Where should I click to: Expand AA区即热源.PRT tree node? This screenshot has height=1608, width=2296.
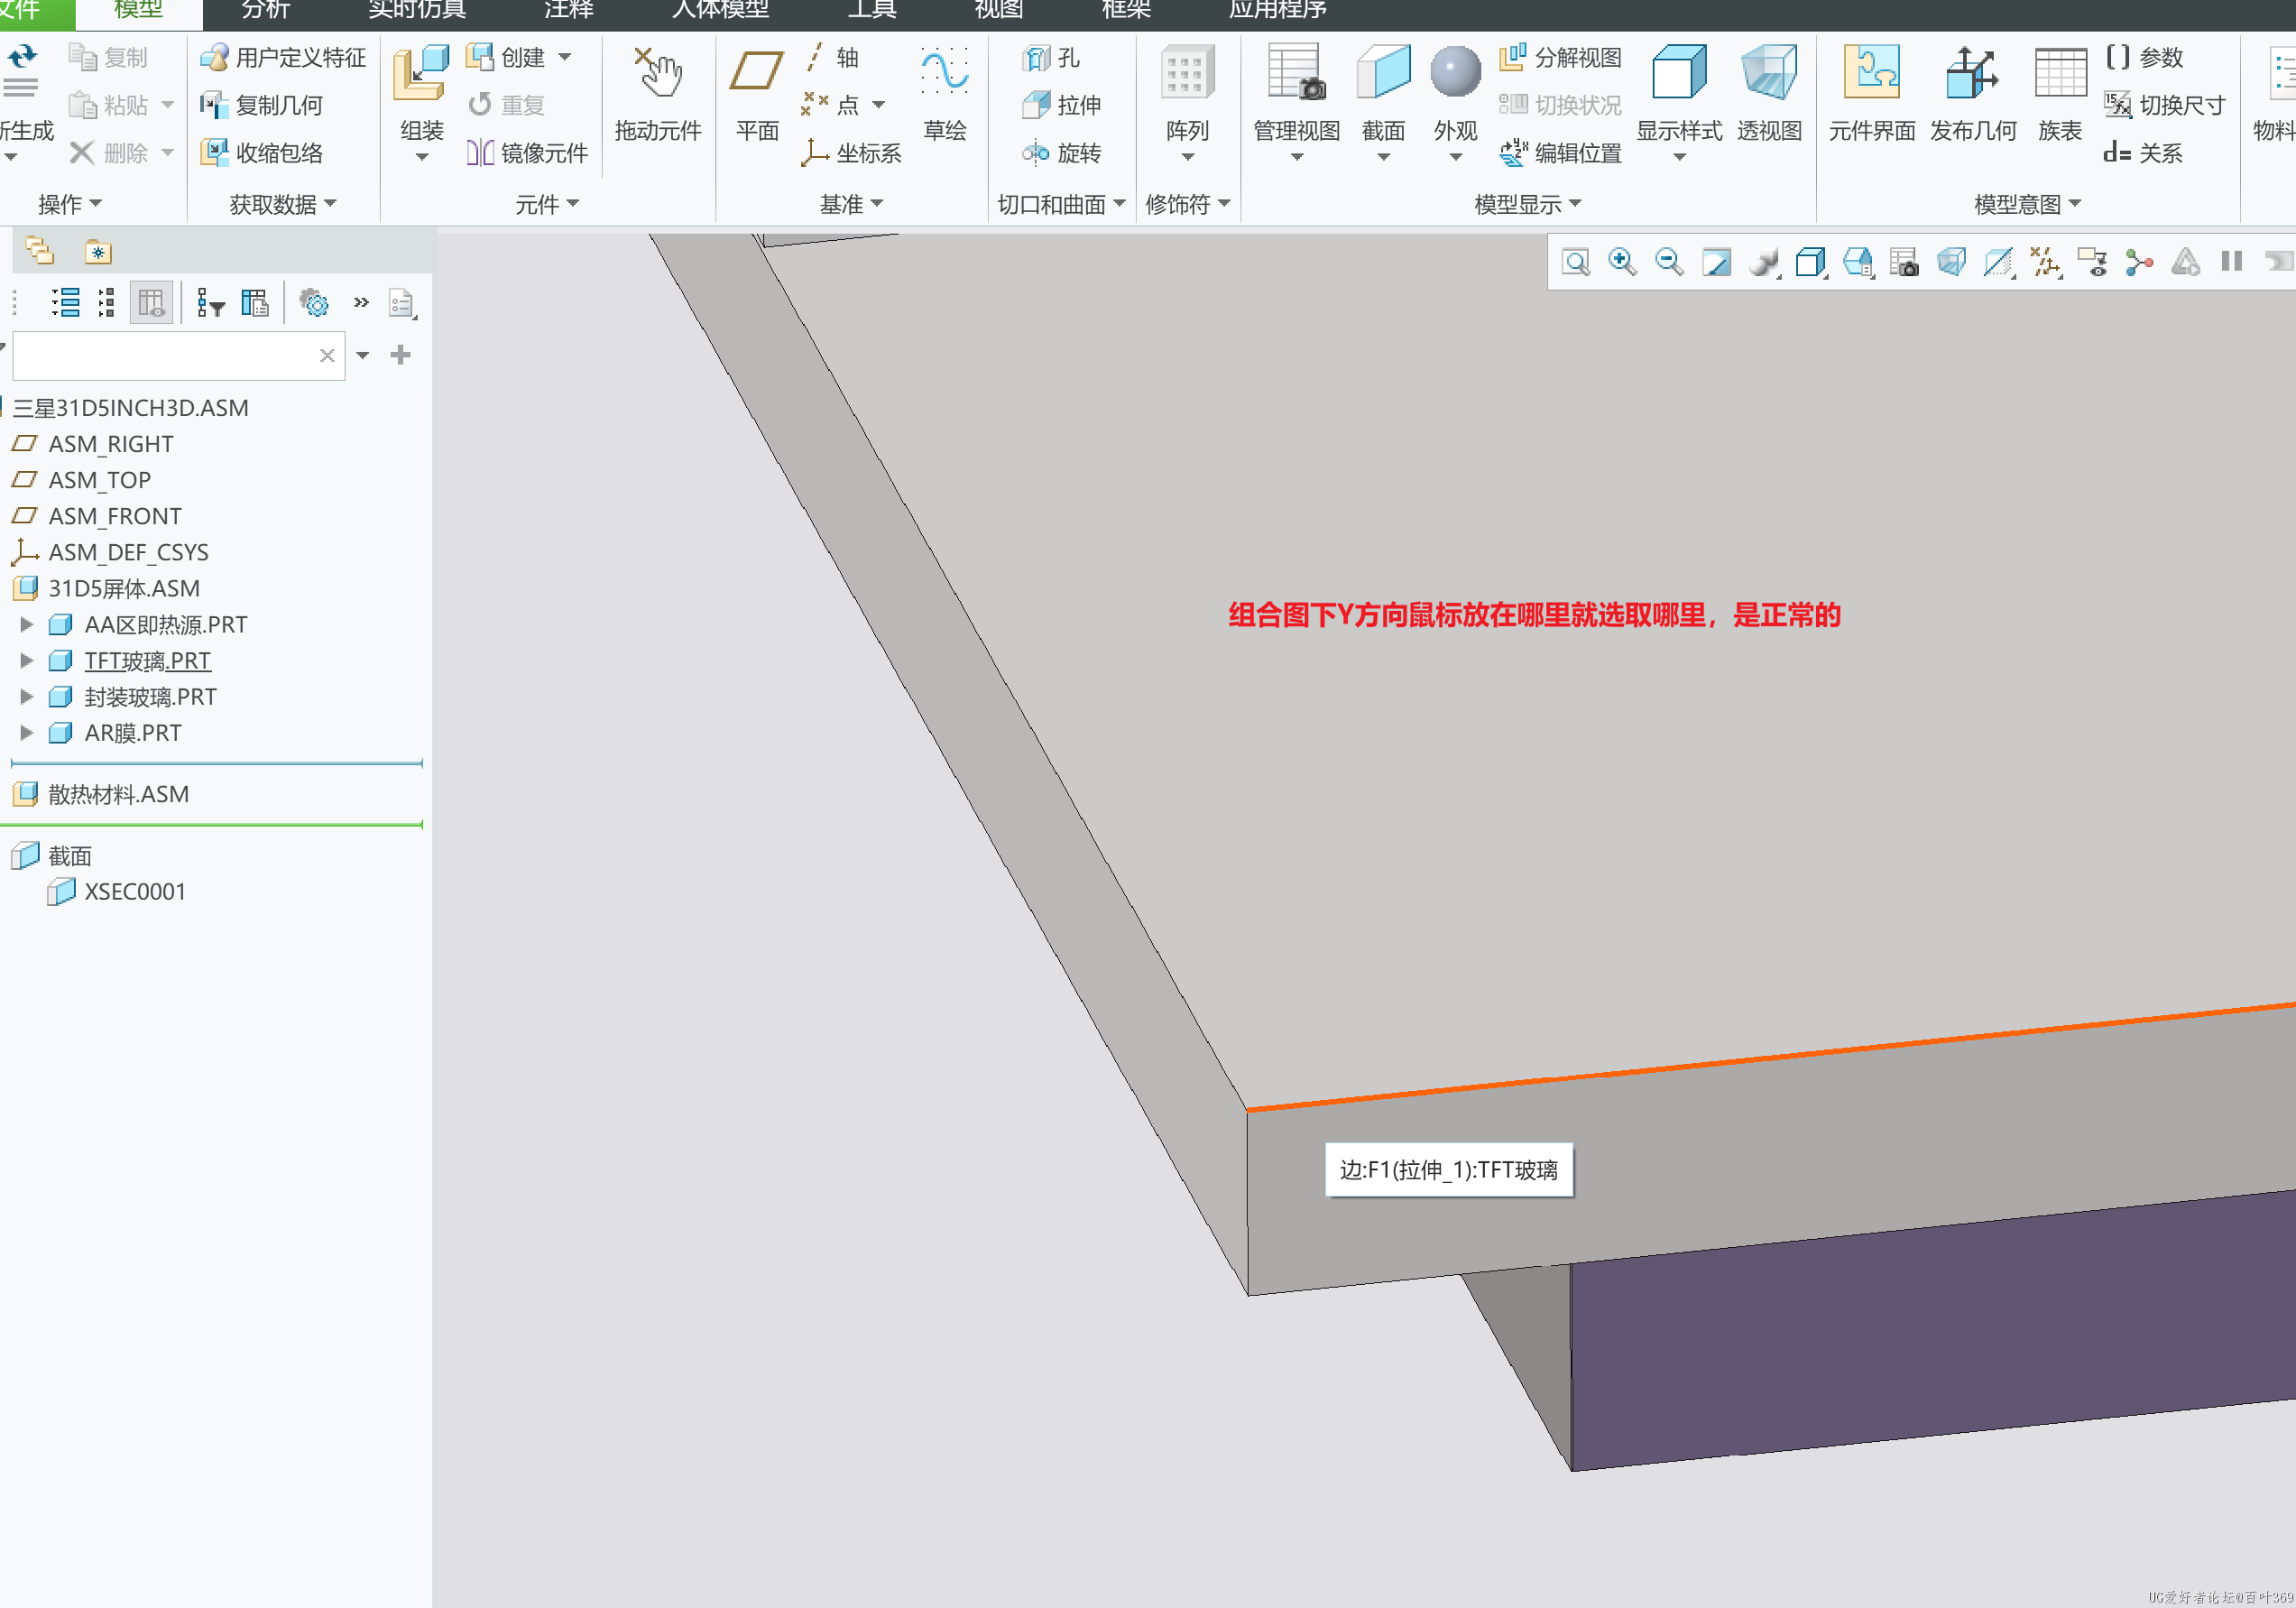[x=27, y=625]
